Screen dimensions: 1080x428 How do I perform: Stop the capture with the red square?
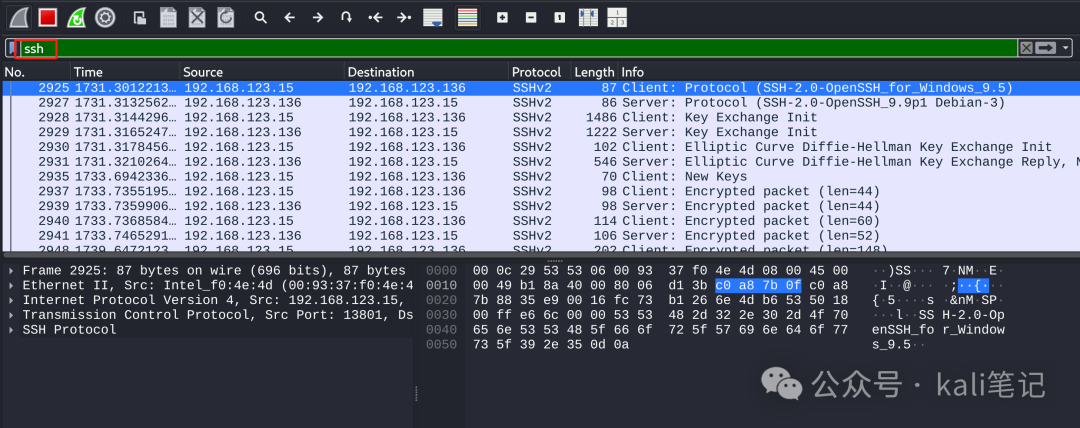[x=48, y=17]
